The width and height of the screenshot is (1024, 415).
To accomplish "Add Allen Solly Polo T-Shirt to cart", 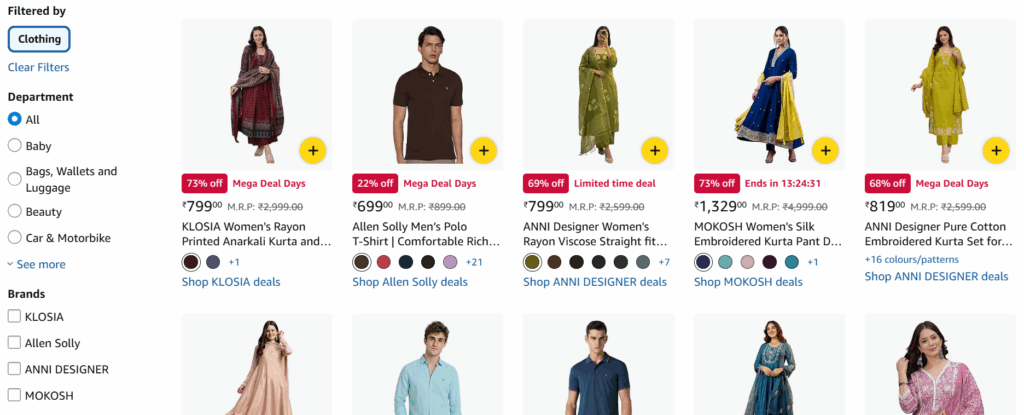I will click(484, 151).
